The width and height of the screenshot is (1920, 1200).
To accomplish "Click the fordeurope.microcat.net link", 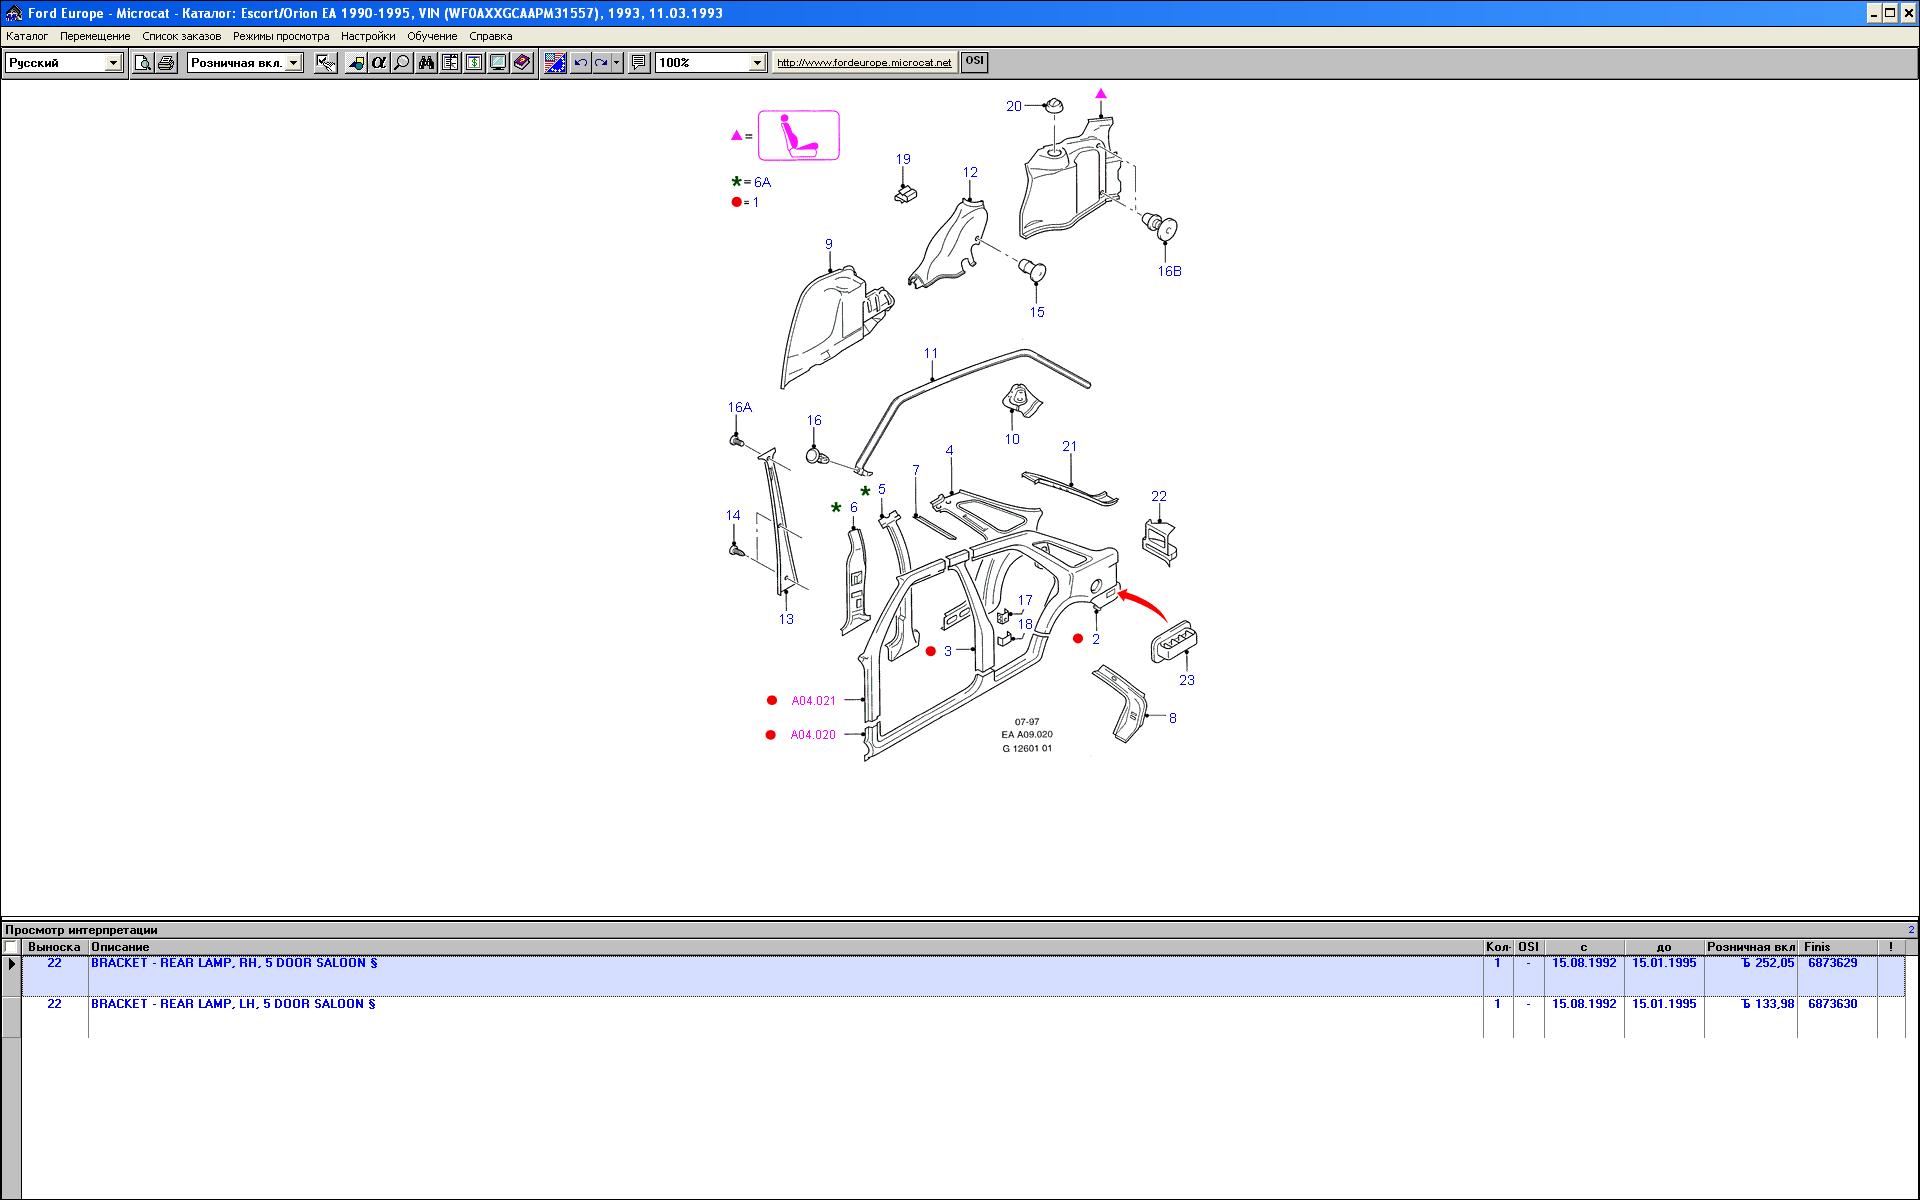I will pyautogui.click(x=864, y=63).
